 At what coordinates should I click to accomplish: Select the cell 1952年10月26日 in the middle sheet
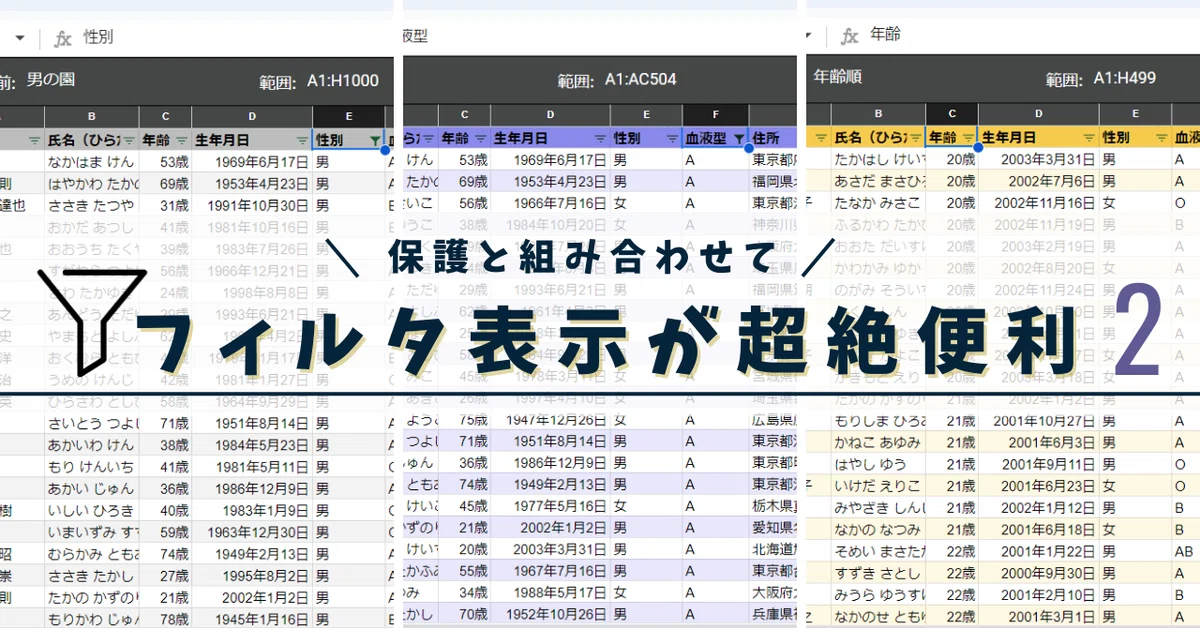click(550, 614)
